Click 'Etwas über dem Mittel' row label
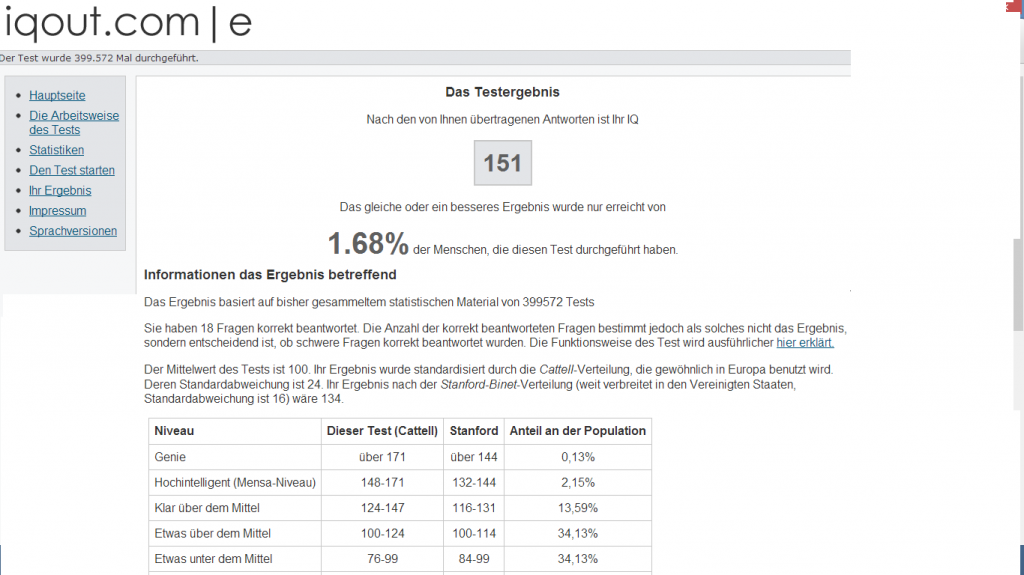Screen dimensions: 1024x575 [212, 534]
